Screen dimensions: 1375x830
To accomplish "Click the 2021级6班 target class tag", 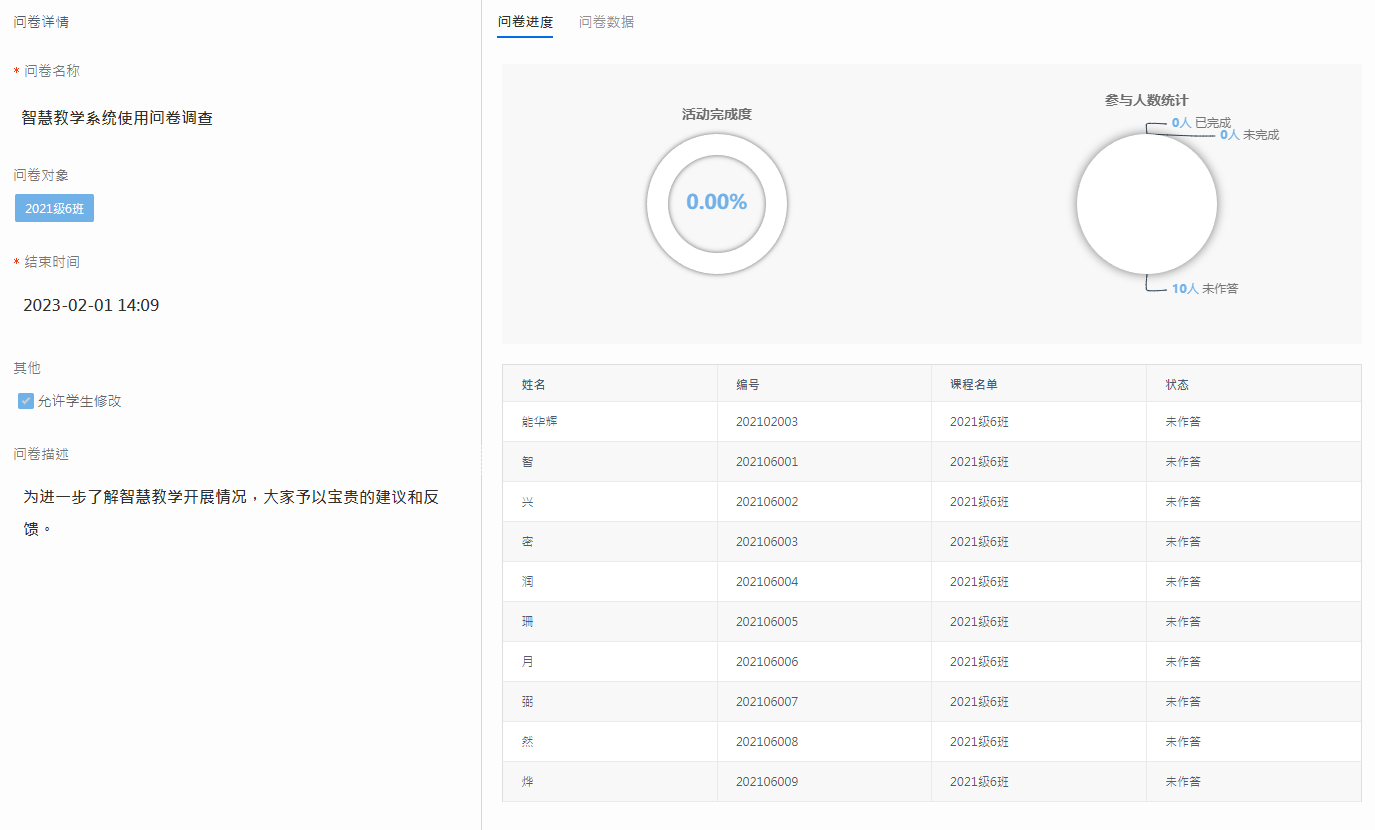I will coord(54,208).
